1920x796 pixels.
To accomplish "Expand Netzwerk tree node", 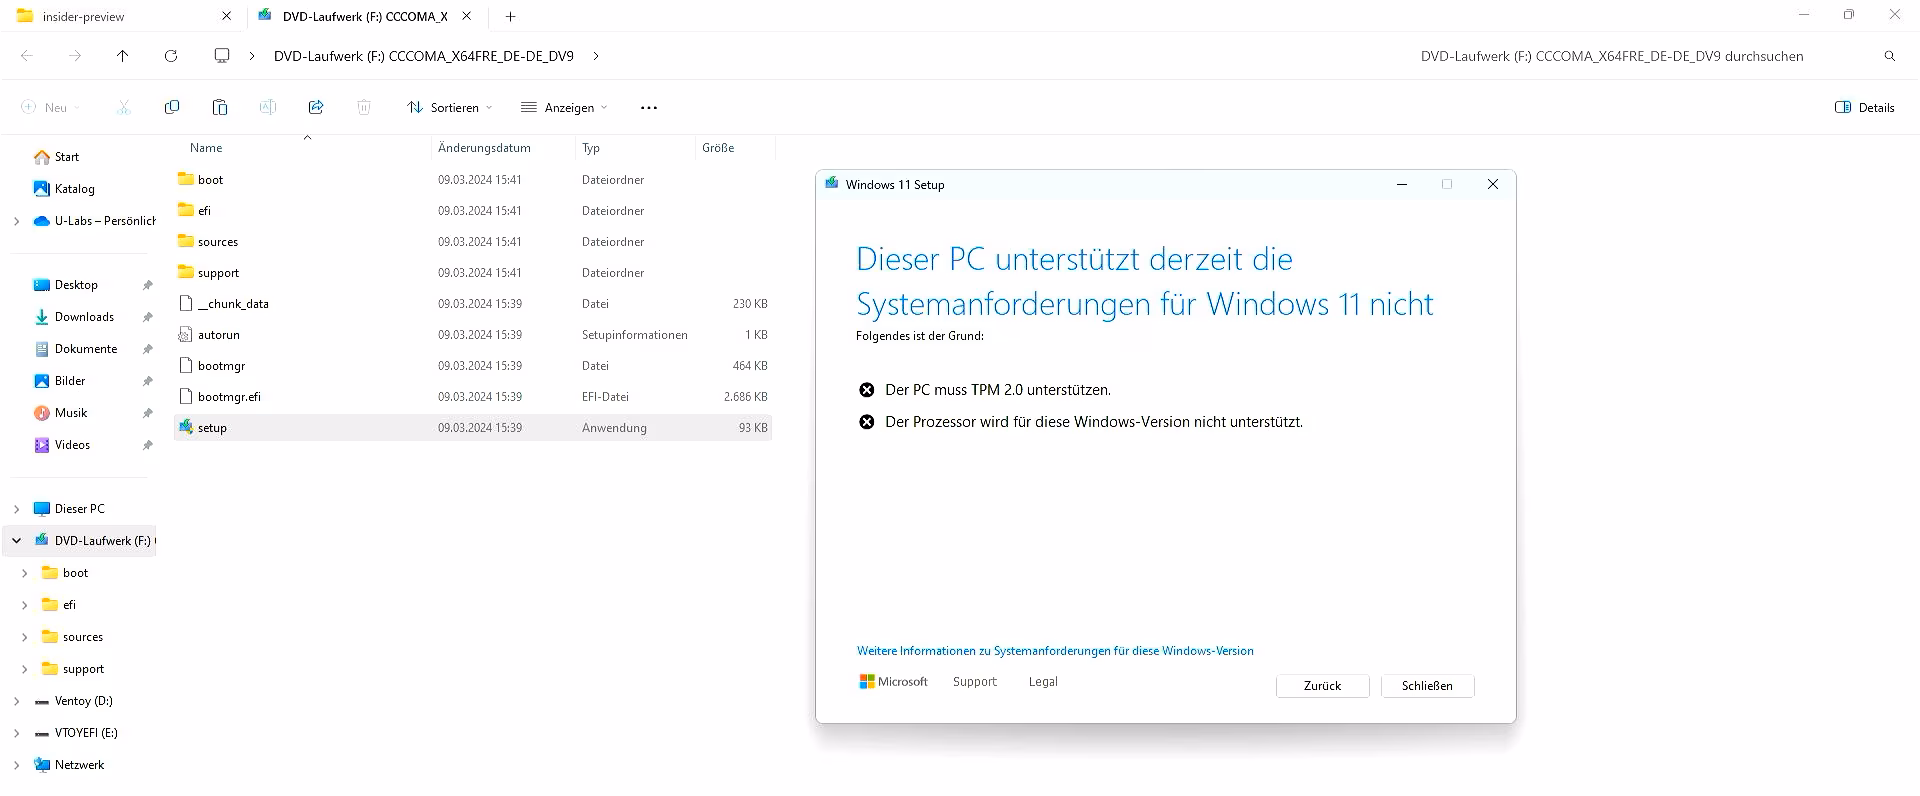I will pyautogui.click(x=16, y=765).
